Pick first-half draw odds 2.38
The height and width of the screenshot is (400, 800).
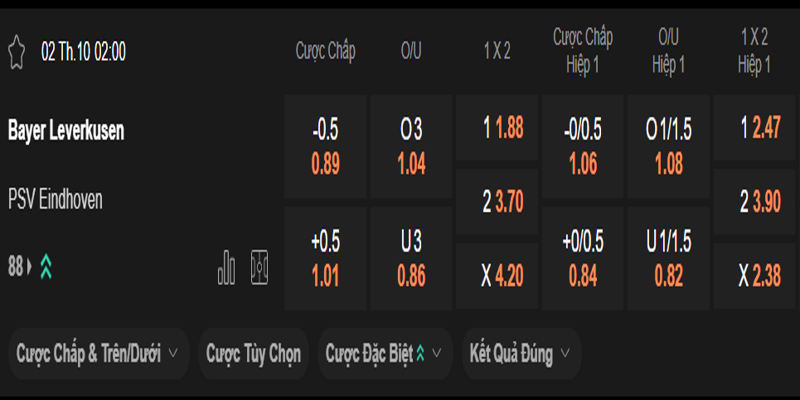click(753, 275)
